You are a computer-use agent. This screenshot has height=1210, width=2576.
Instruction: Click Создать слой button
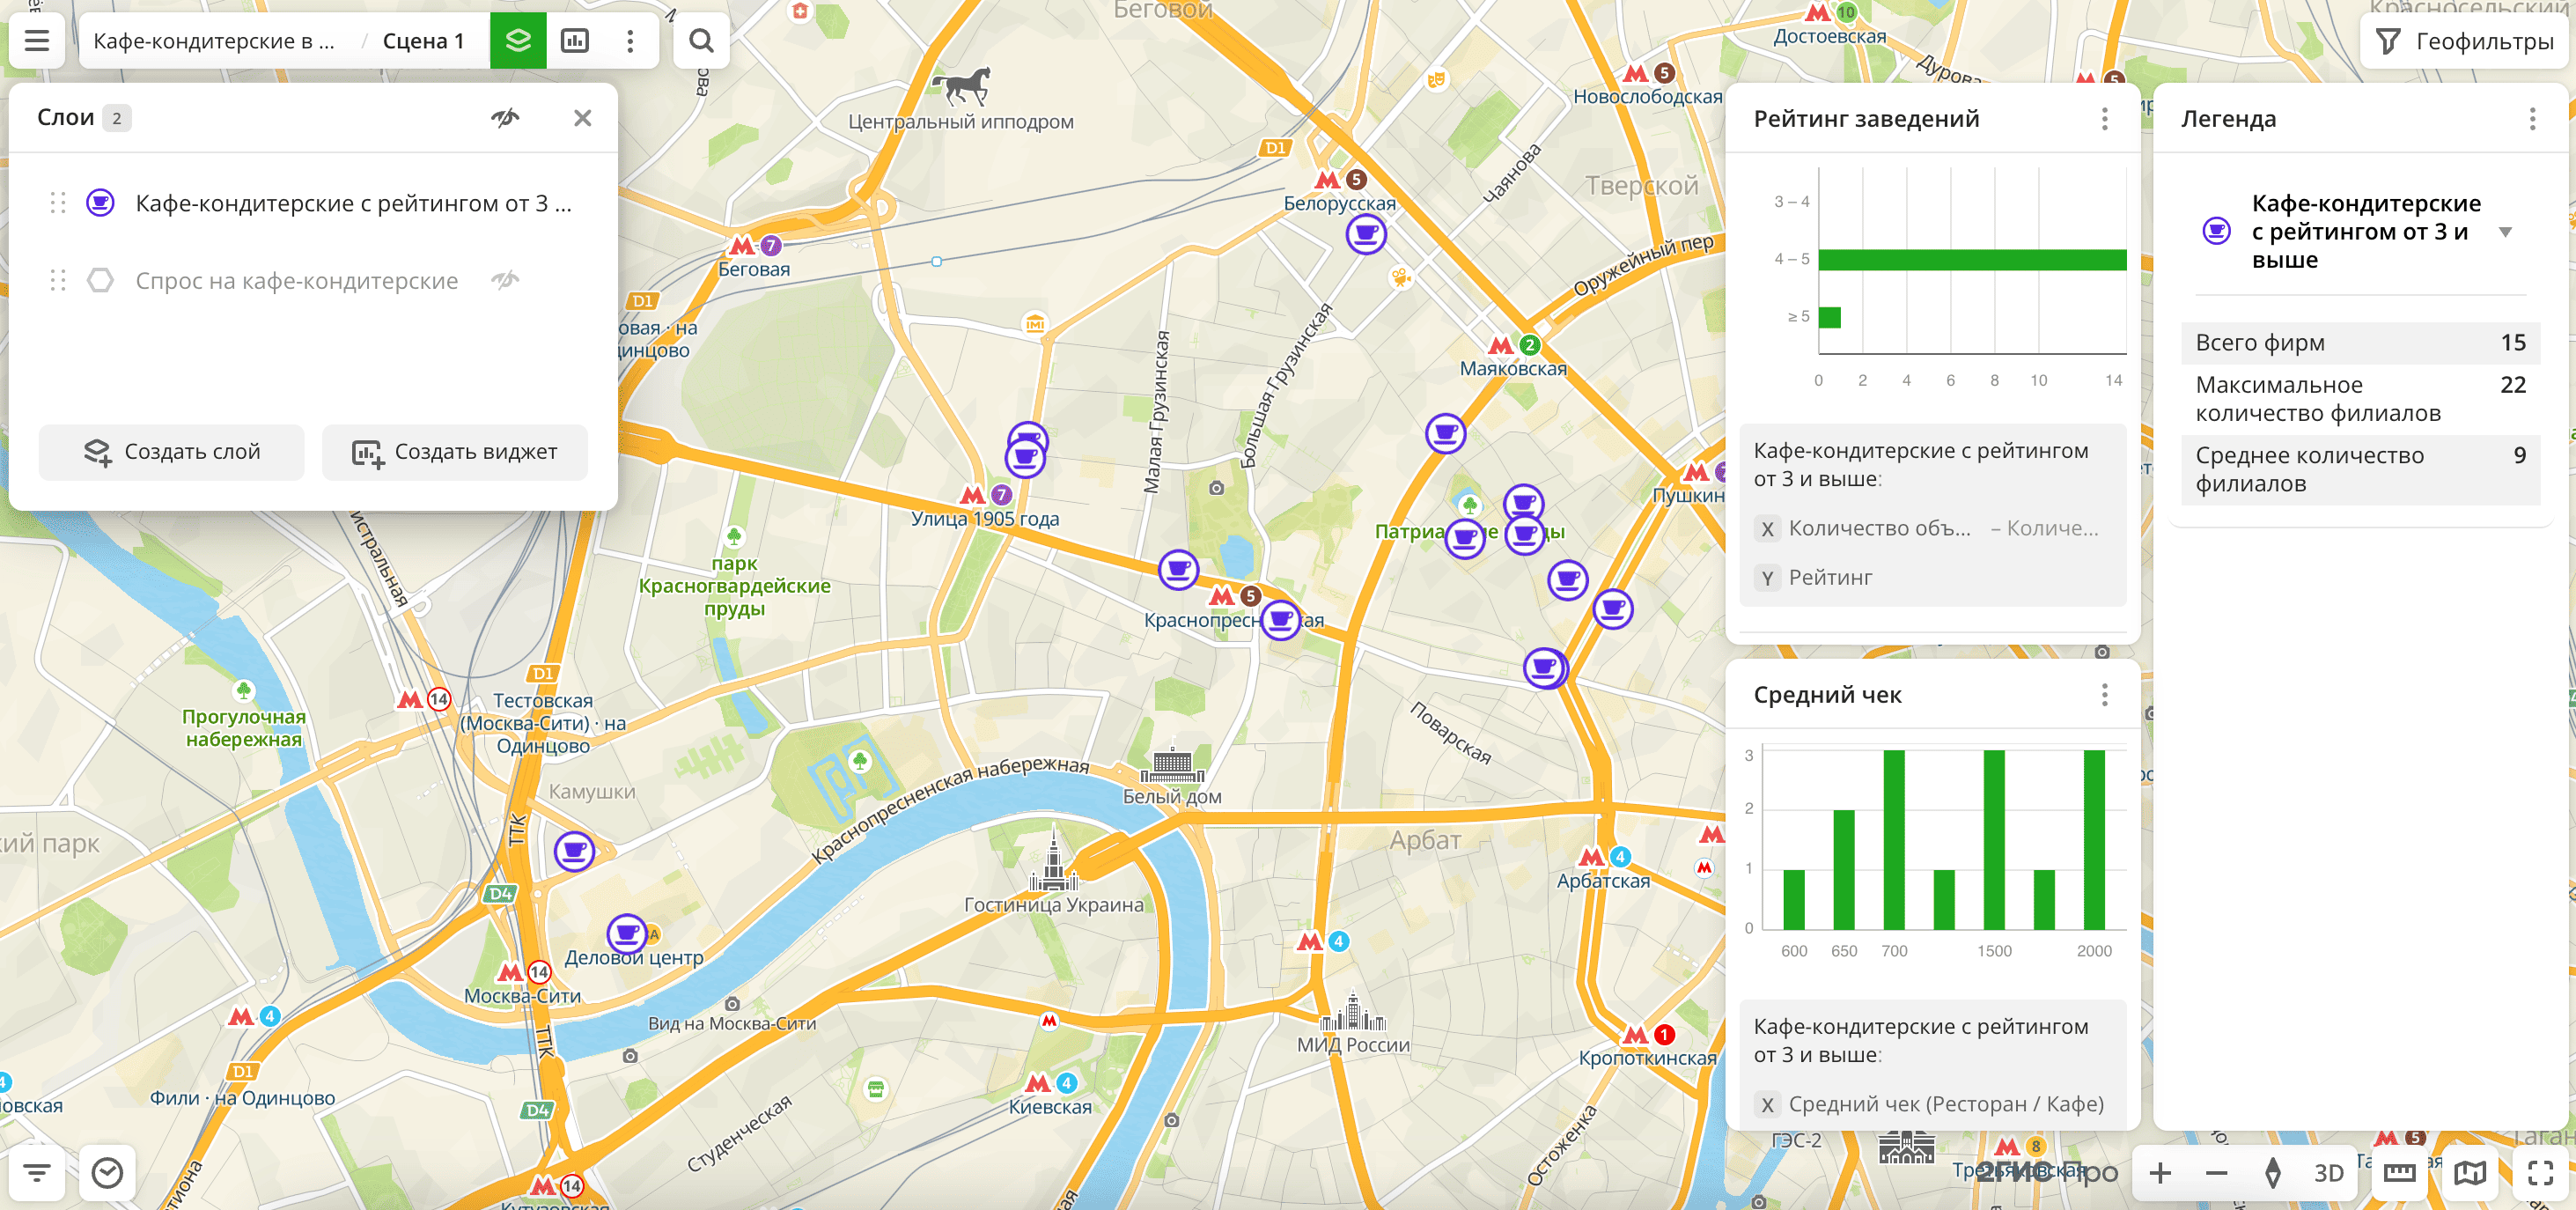[x=171, y=452]
